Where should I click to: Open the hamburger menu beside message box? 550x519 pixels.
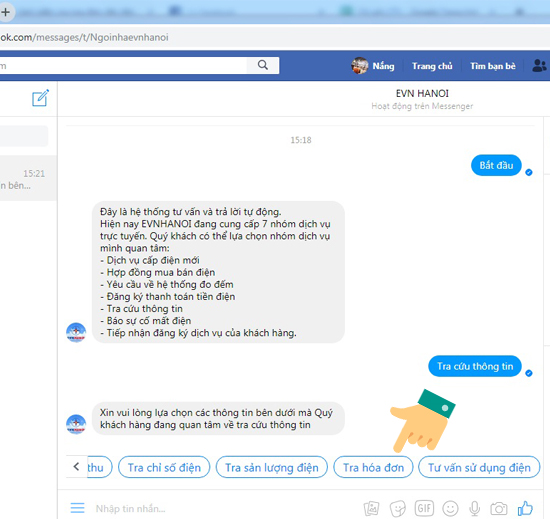[x=78, y=508]
